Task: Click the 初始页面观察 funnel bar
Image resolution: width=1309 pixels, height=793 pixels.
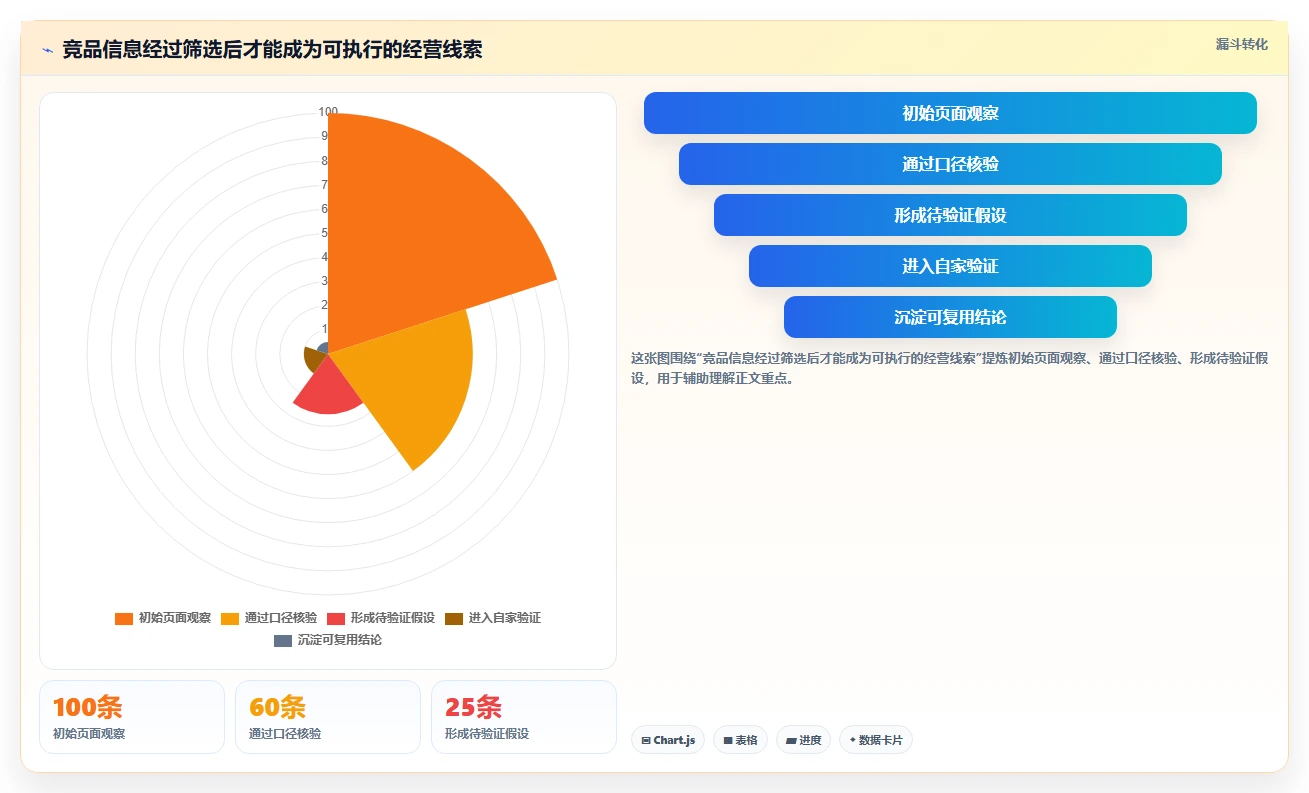Action: [x=950, y=113]
